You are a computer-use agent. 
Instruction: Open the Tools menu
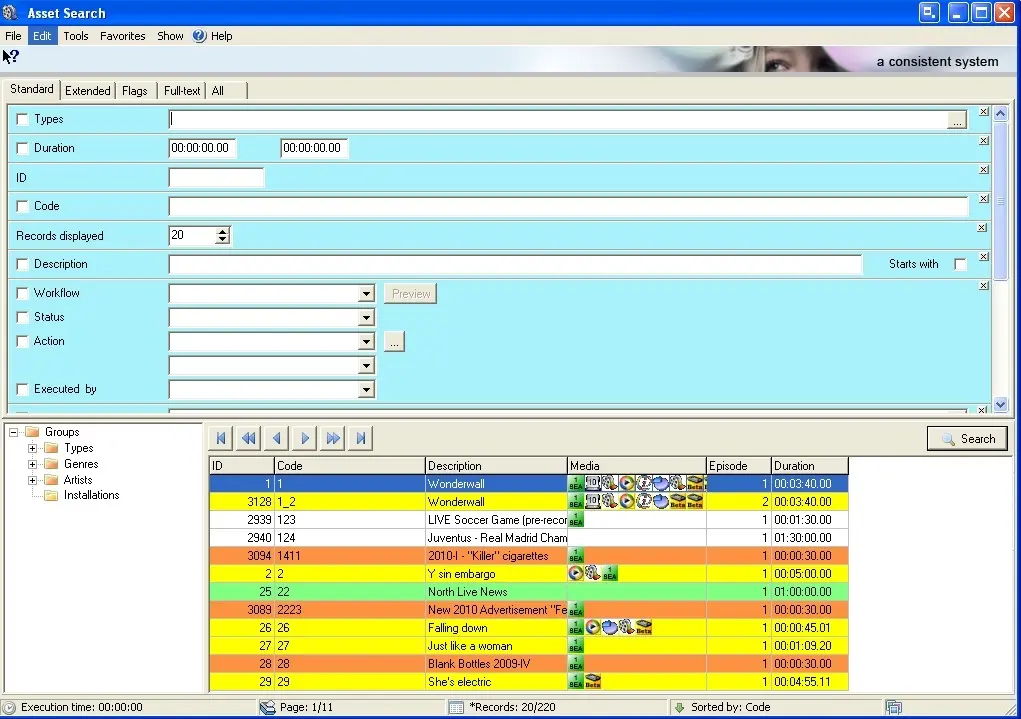(76, 36)
